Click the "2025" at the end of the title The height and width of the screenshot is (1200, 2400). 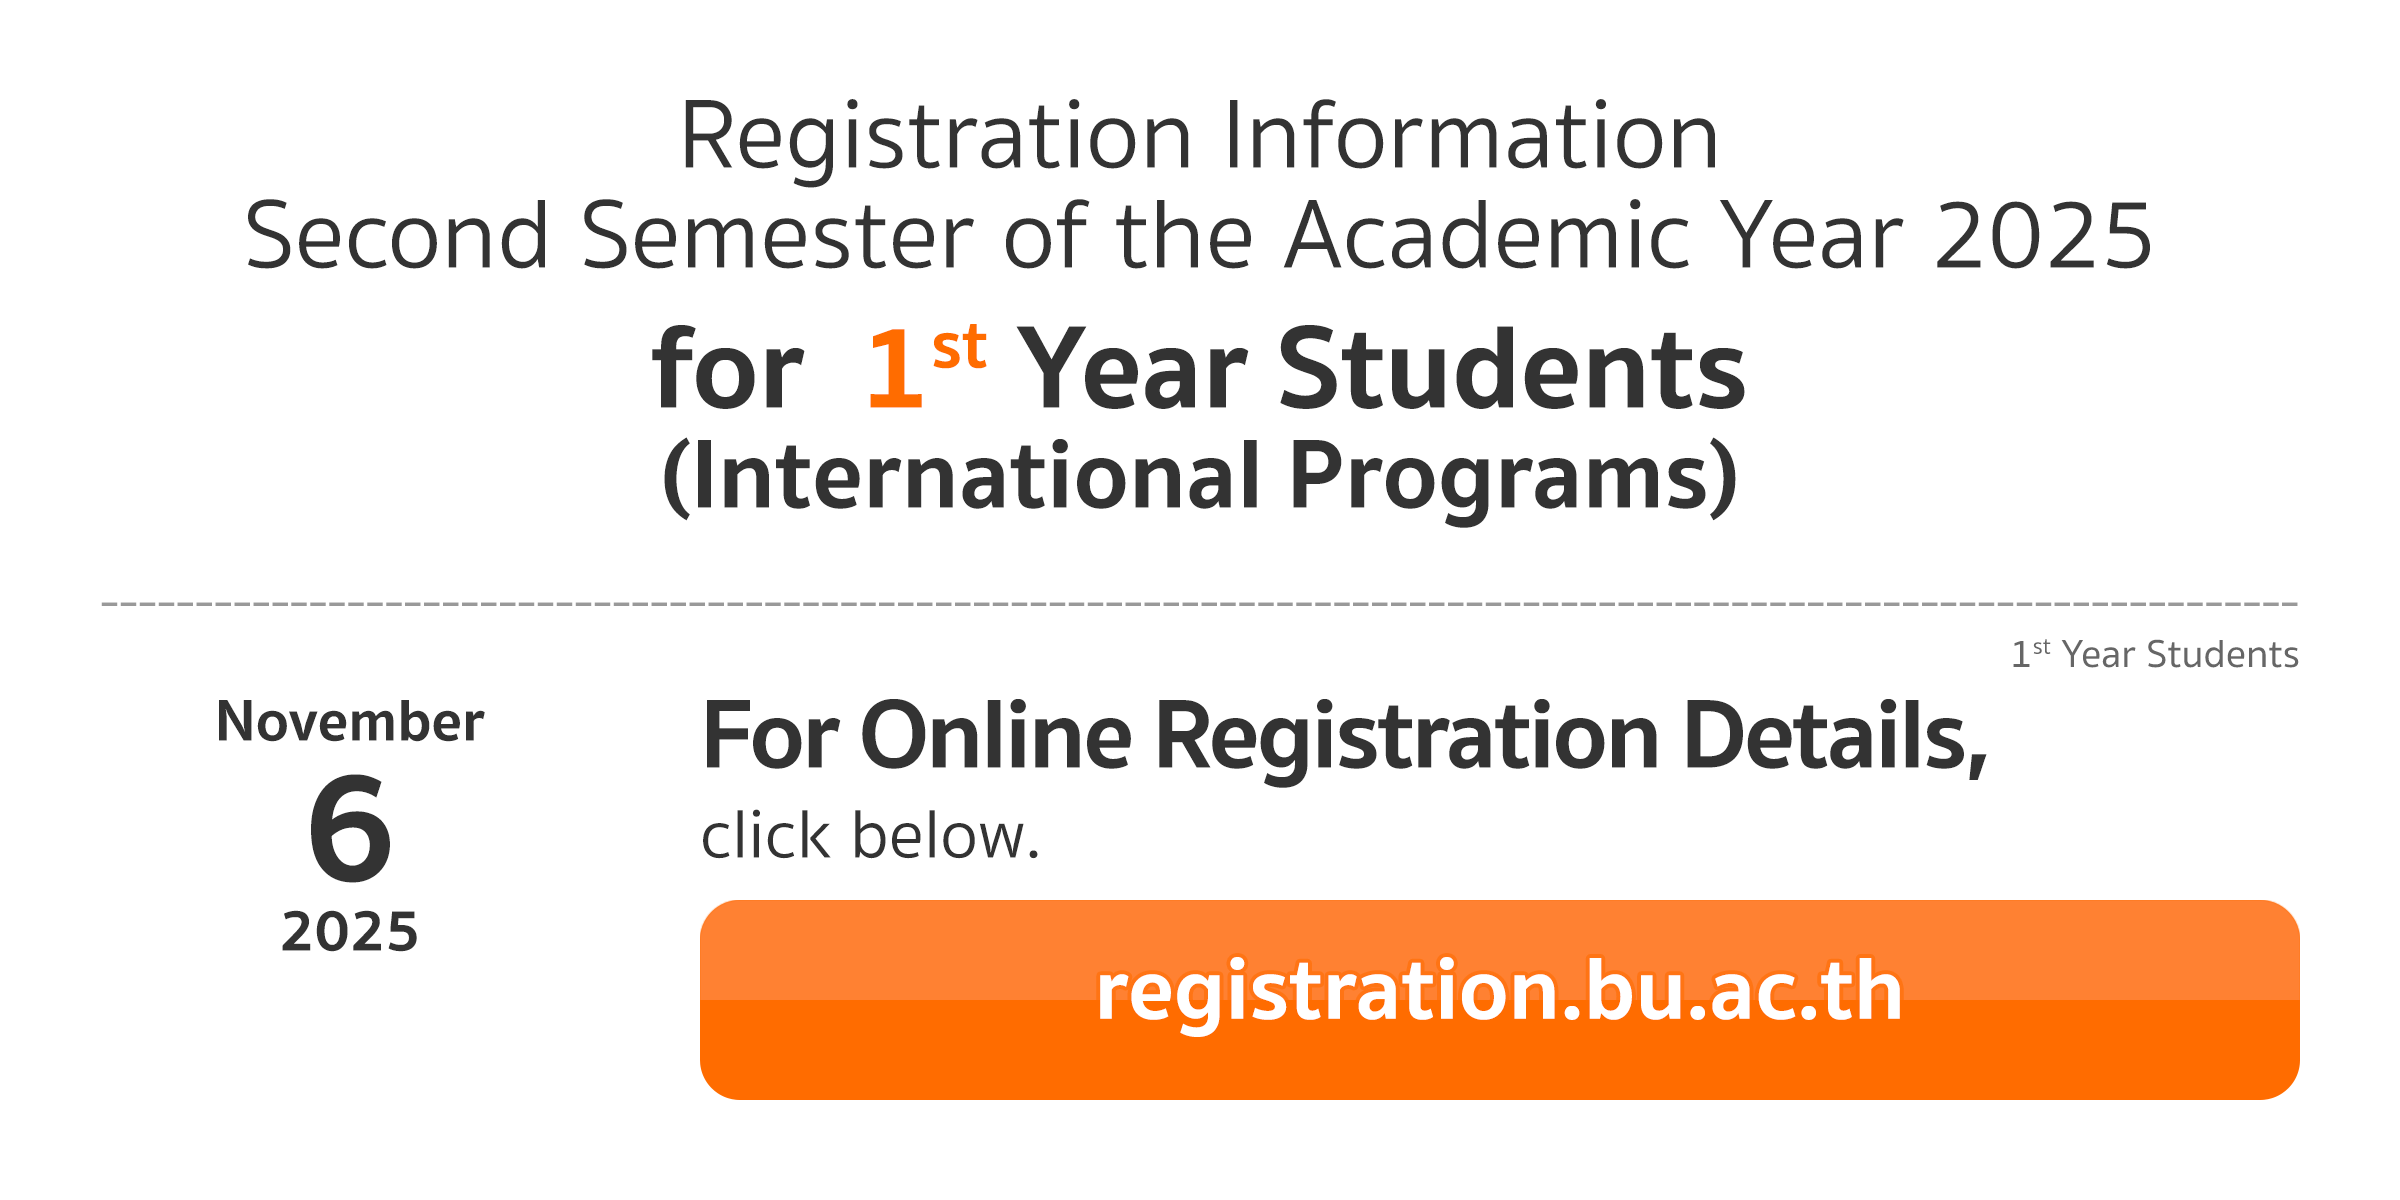pos(2043,237)
